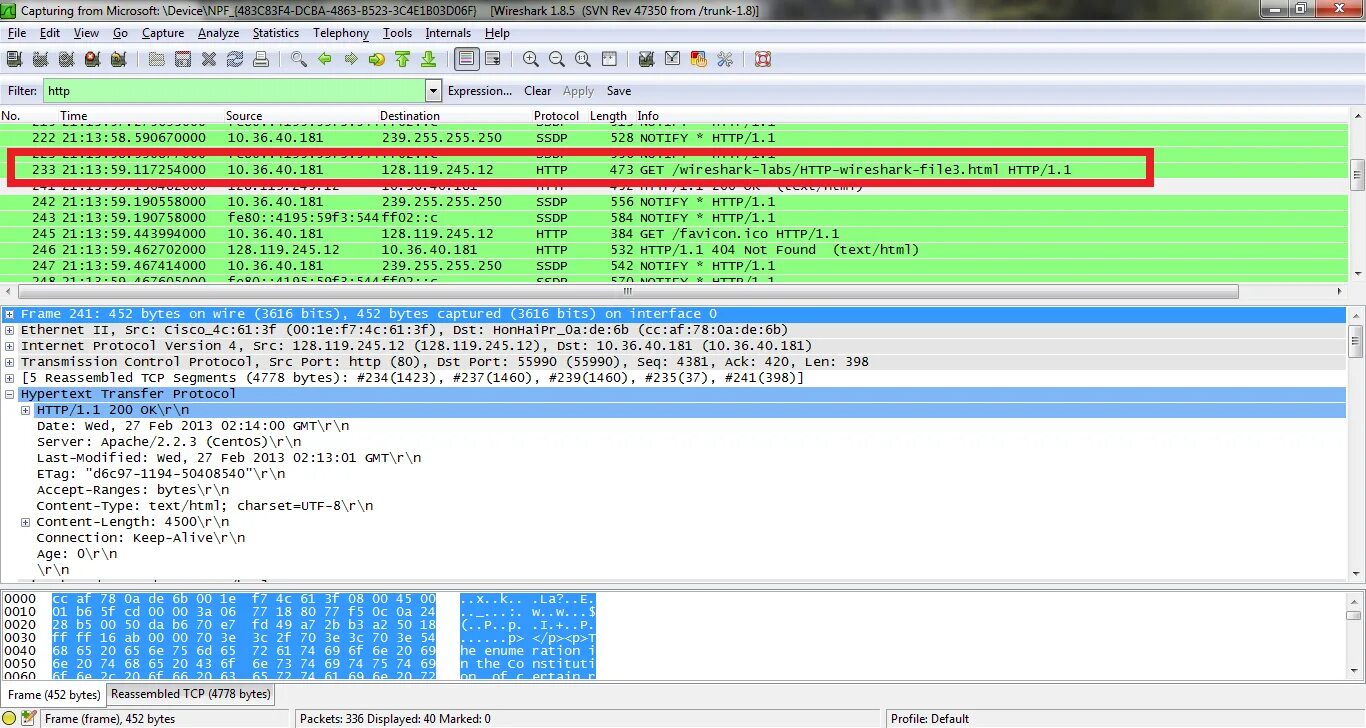Zoom out of the packet text

click(x=557, y=59)
